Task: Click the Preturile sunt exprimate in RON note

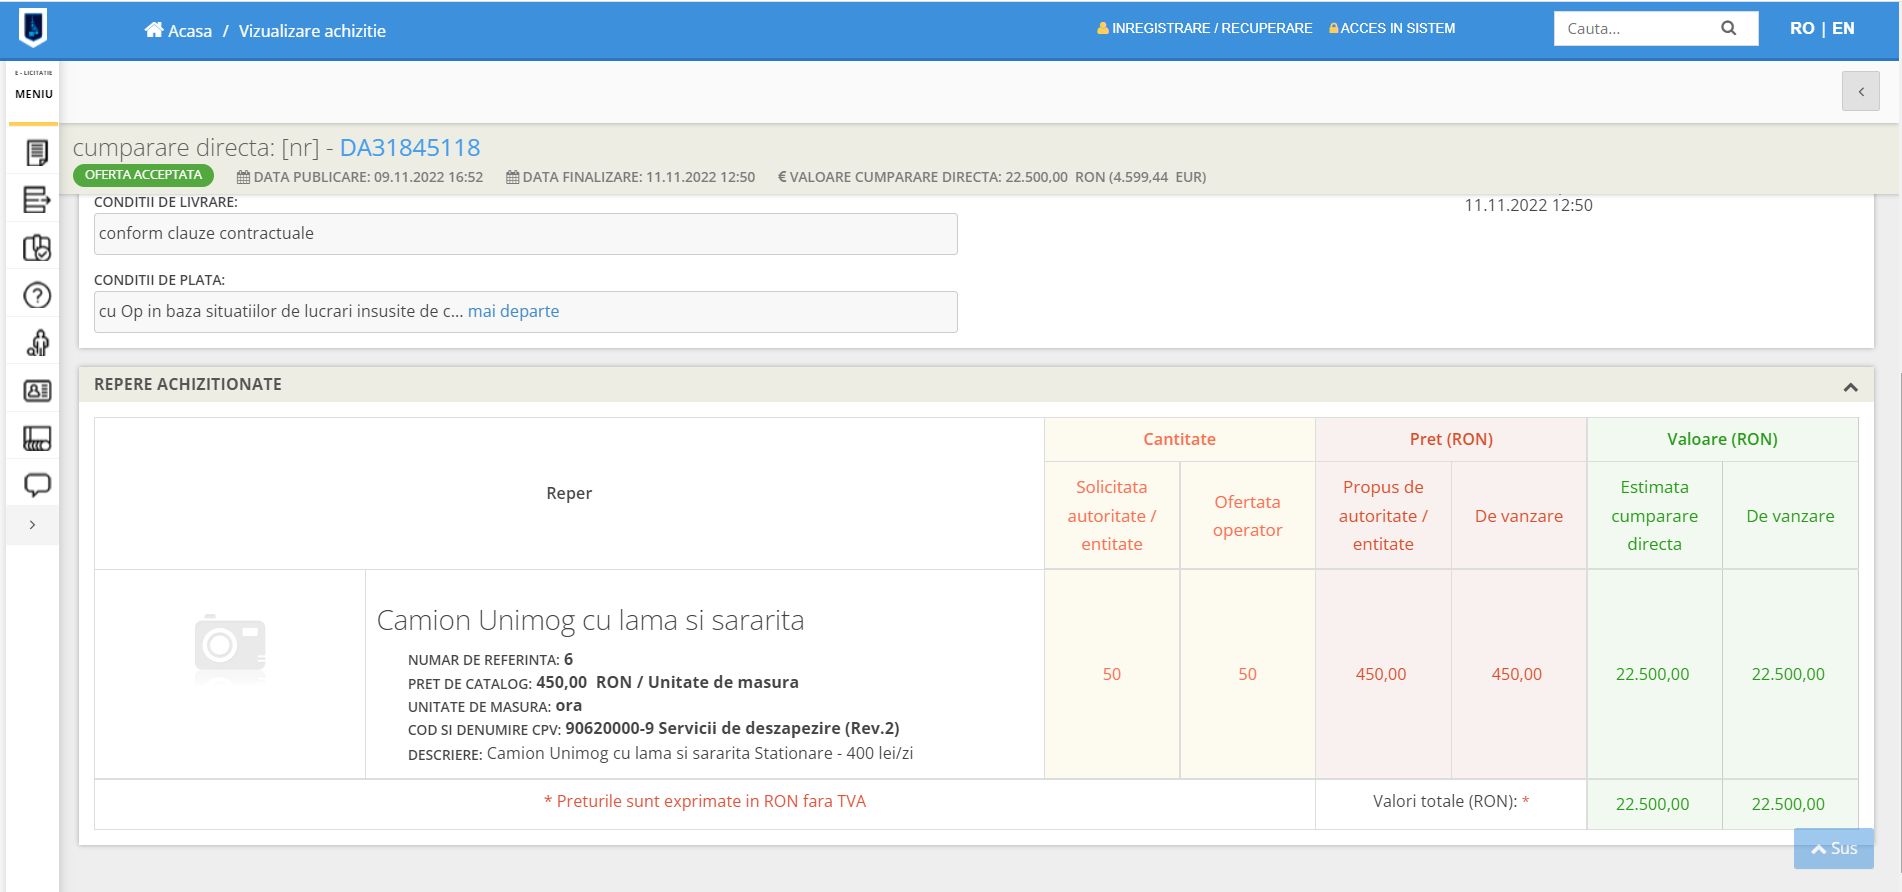Action: (705, 801)
